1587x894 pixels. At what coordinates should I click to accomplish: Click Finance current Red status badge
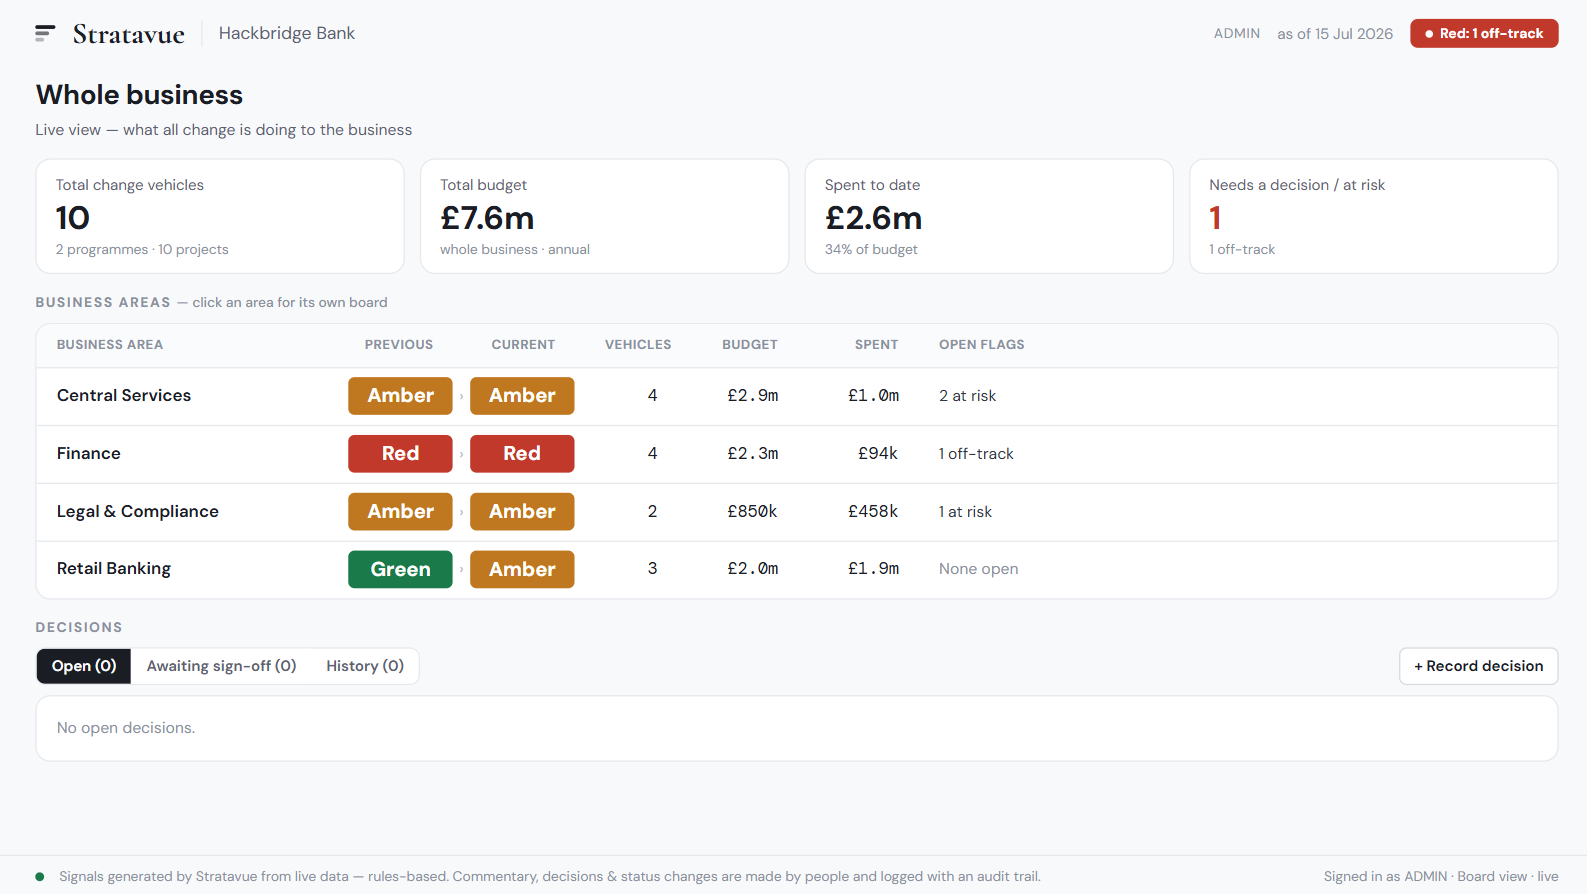[522, 454]
